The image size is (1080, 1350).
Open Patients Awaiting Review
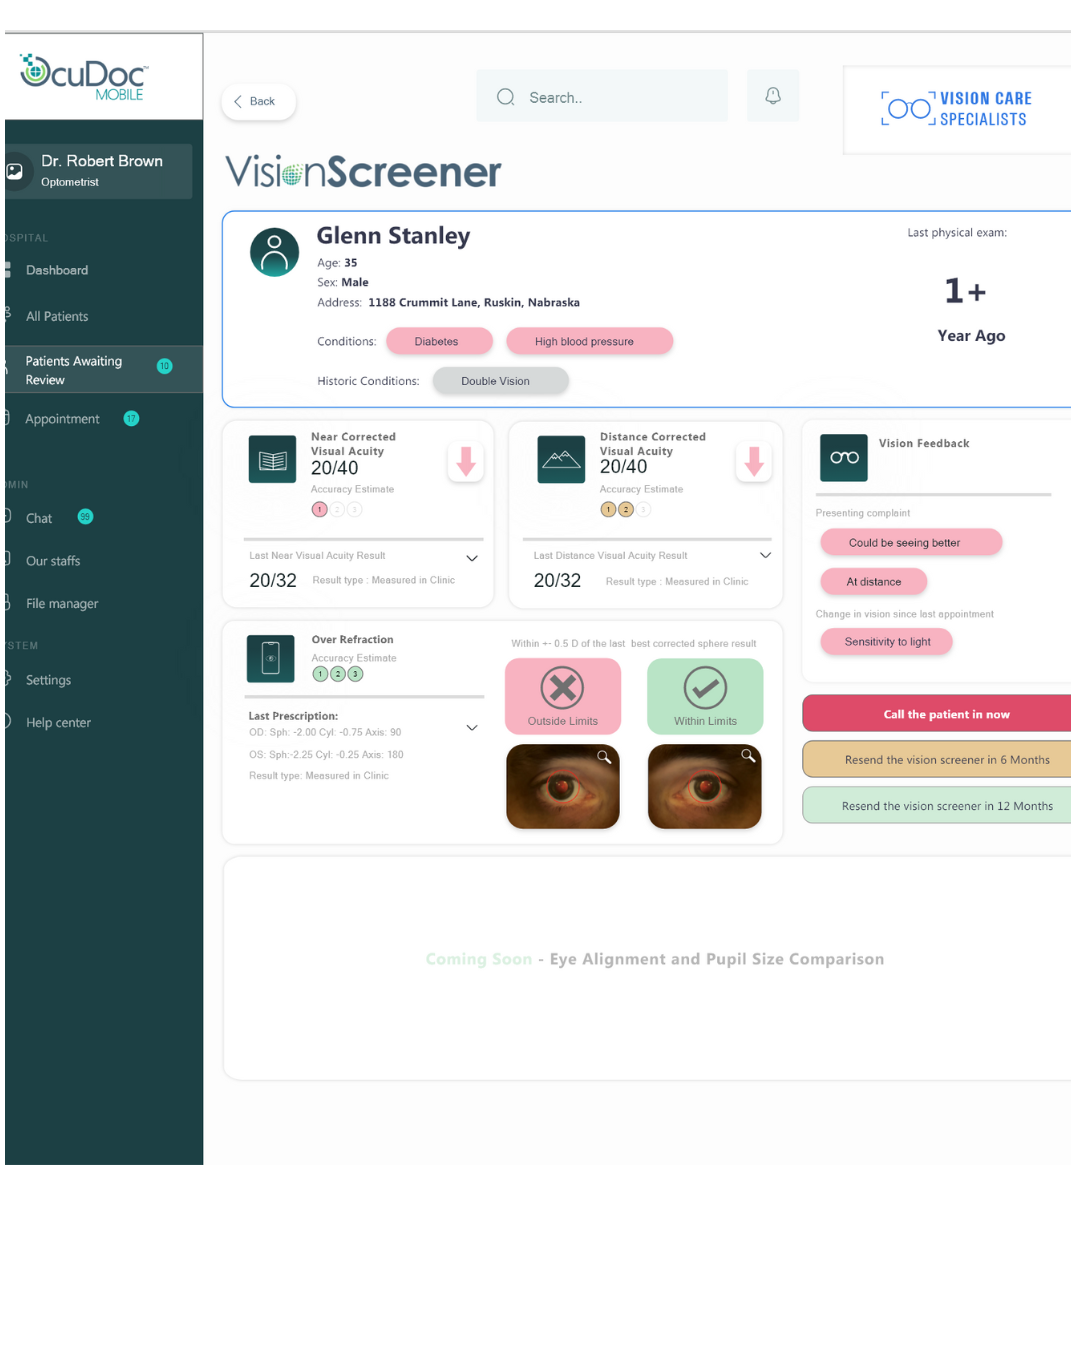pos(73,369)
